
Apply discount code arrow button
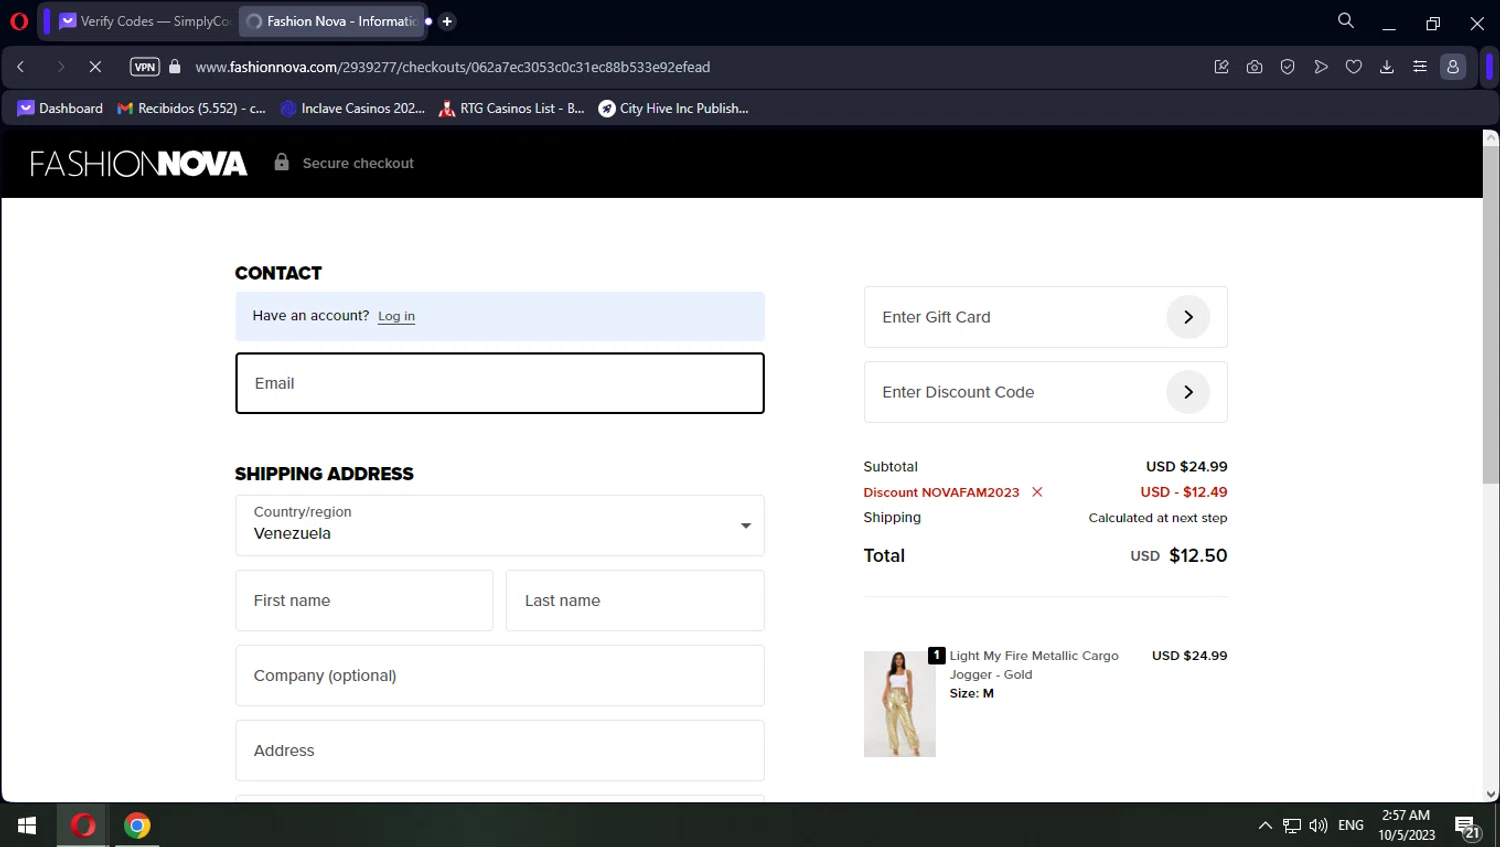[x=1188, y=392]
